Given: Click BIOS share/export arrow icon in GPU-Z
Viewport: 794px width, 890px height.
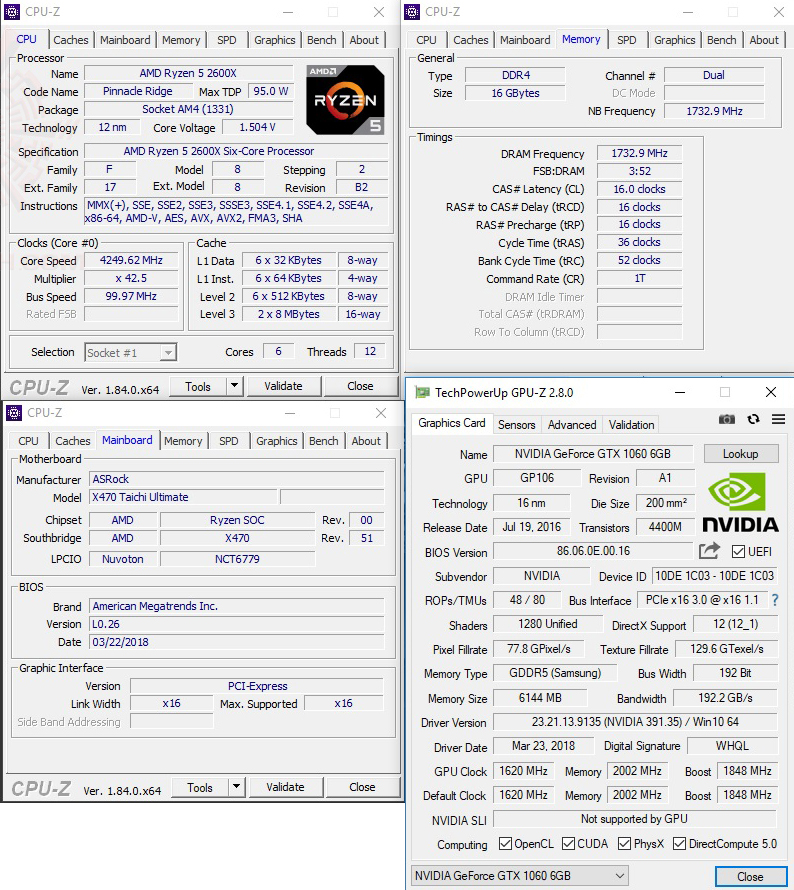Looking at the screenshot, I should click(x=709, y=551).
